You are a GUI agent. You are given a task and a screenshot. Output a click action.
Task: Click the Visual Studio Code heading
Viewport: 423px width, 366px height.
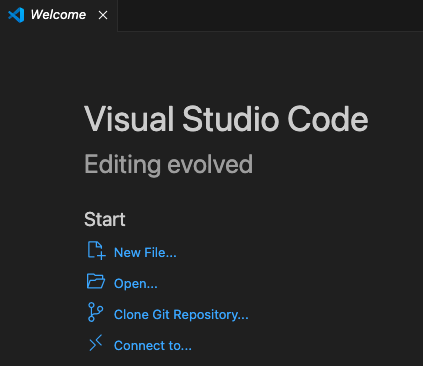coord(226,119)
